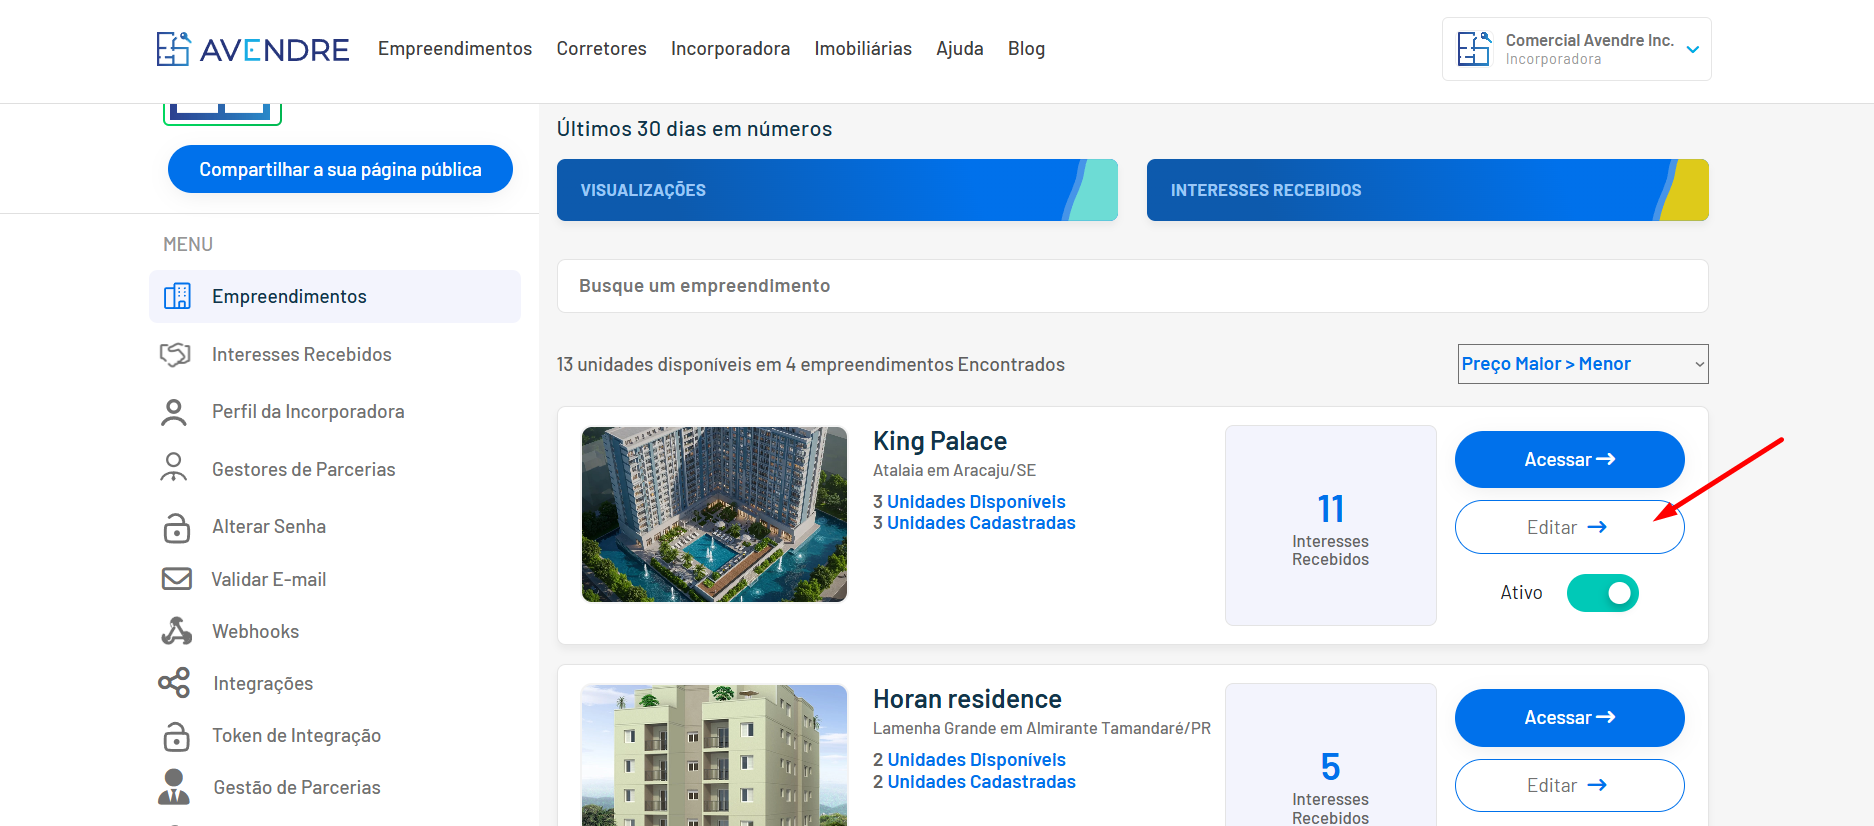This screenshot has width=1874, height=826.
Task: Click the Horan residence title
Action: 967,699
